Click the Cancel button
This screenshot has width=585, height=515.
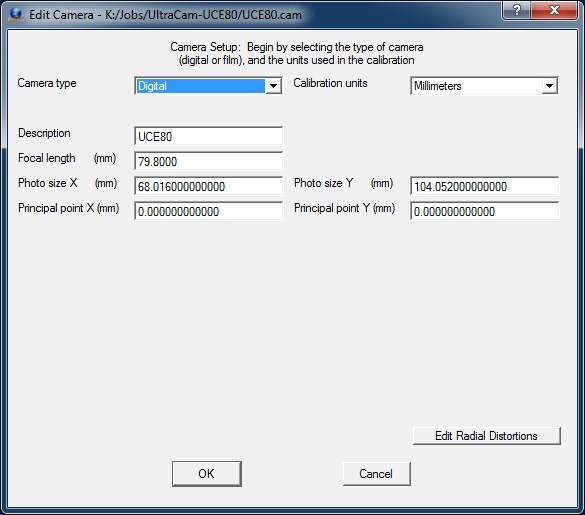coord(376,474)
